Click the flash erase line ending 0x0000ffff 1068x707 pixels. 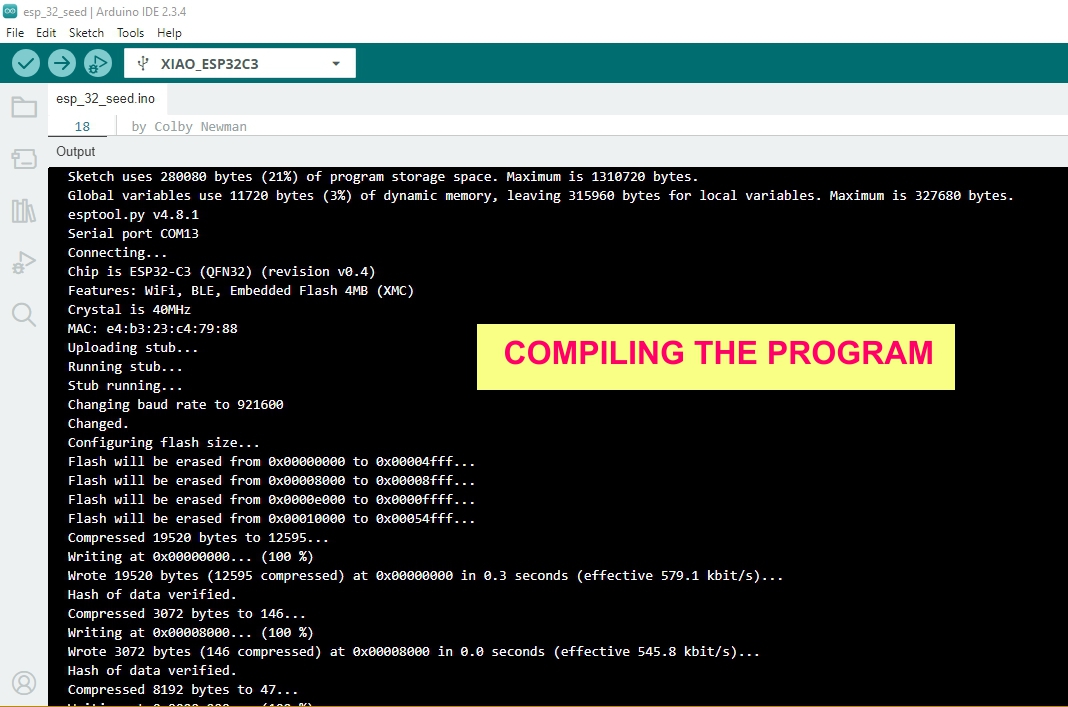point(271,500)
